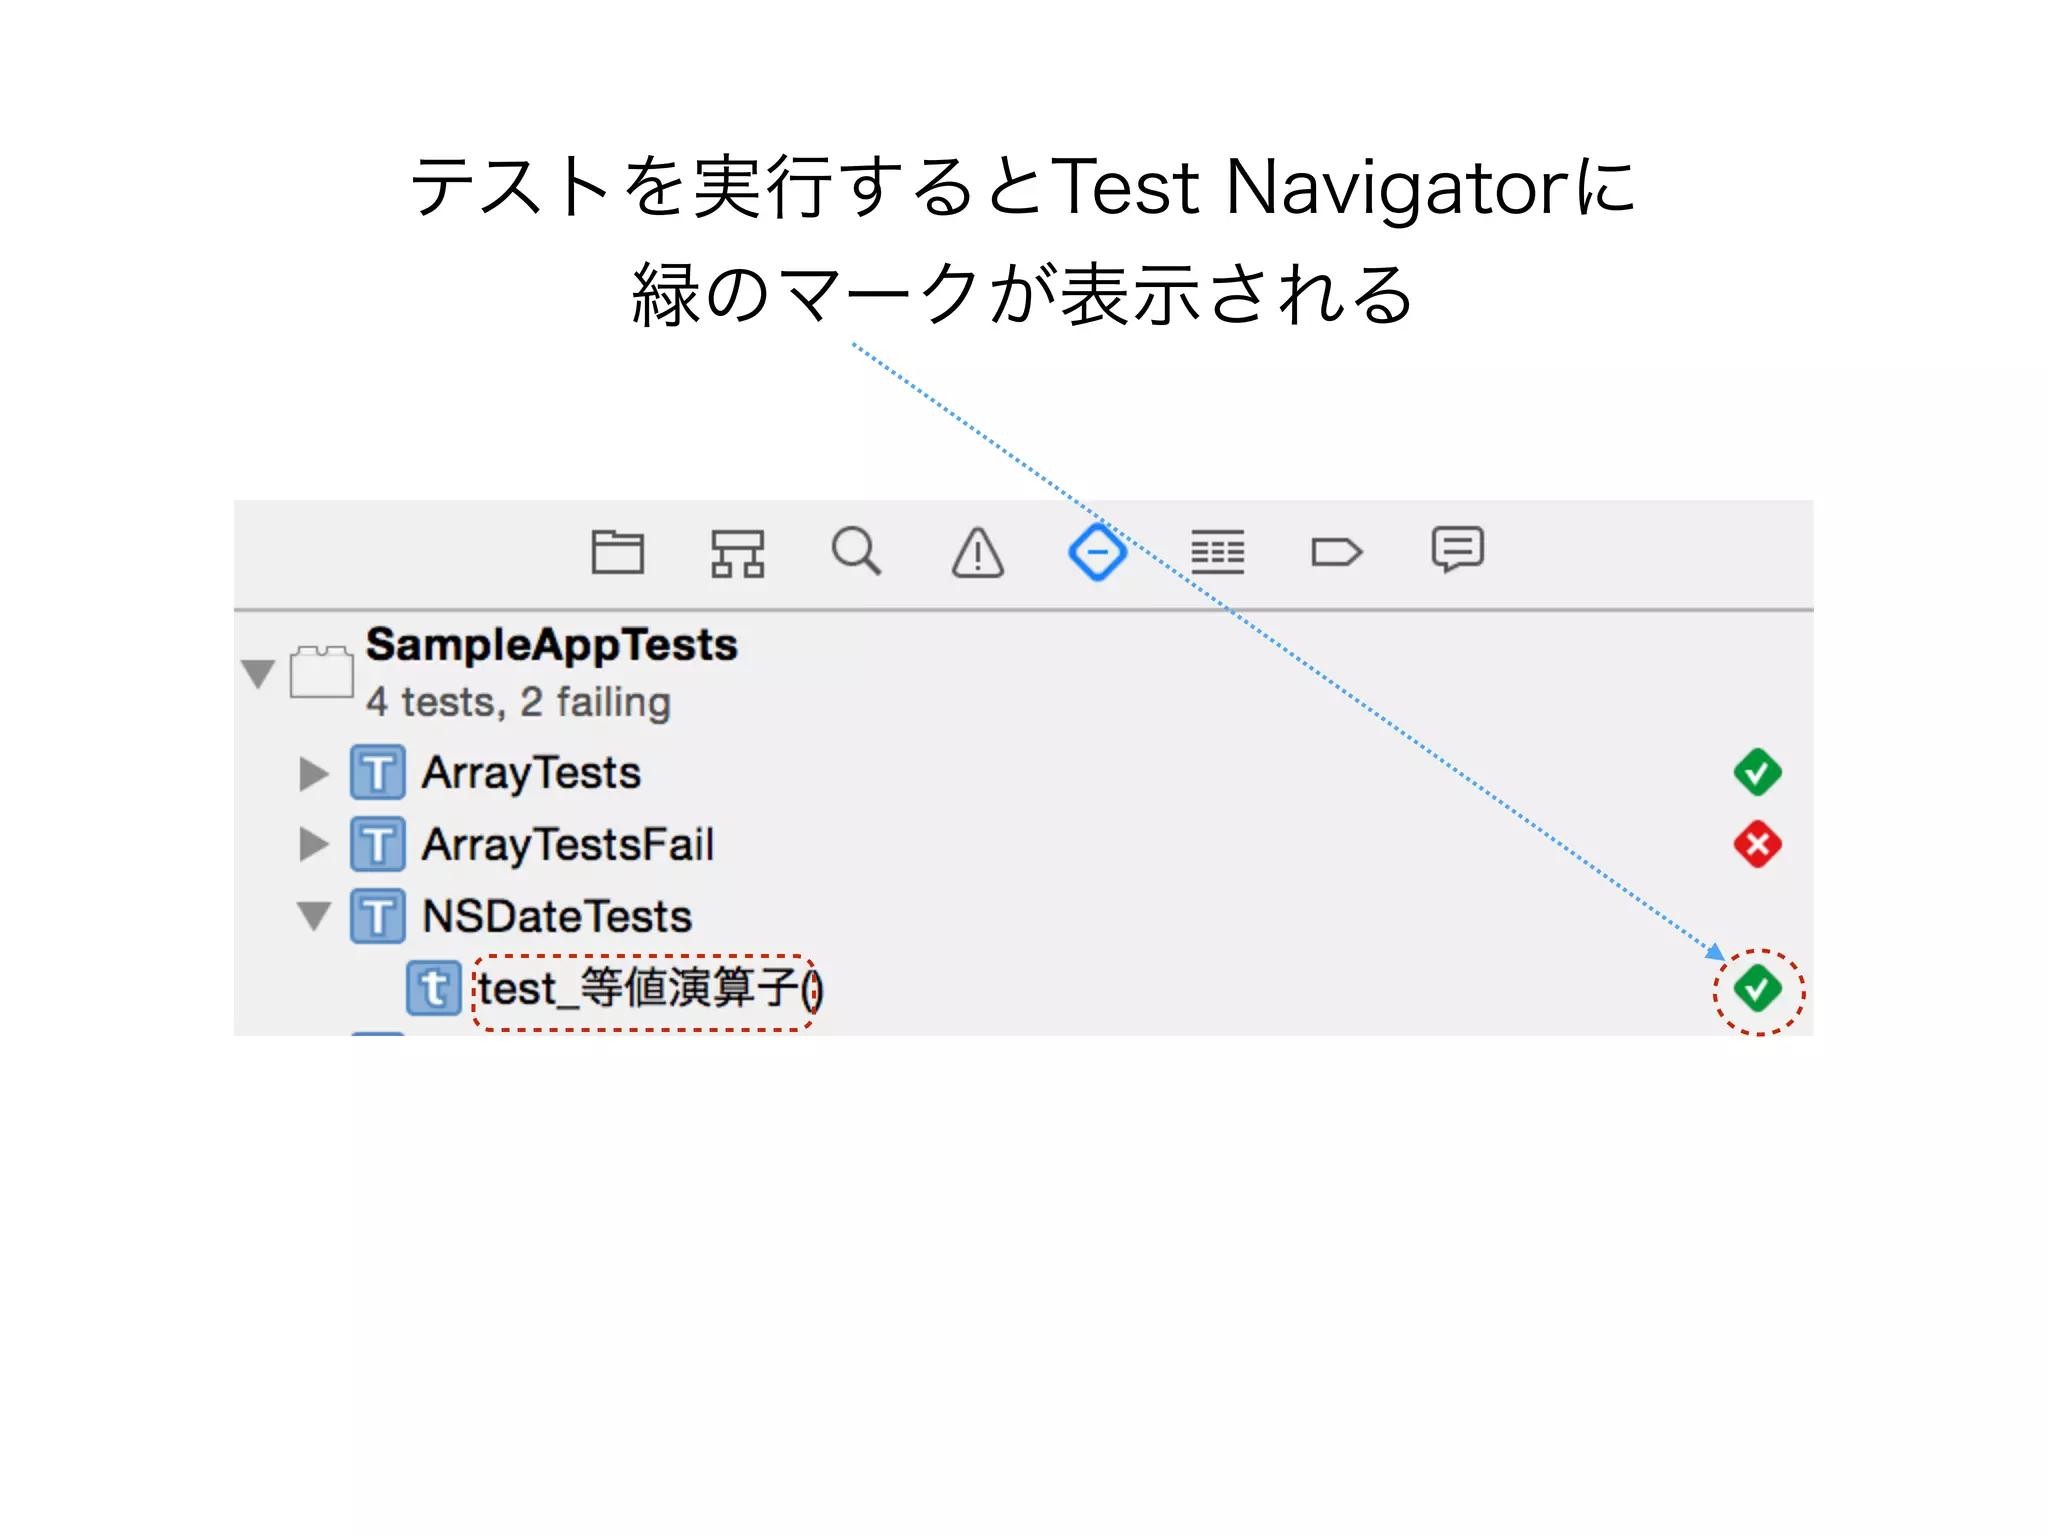The height and width of the screenshot is (1536, 2048).
Task: Collapse the NSDateTests disclosure triangle
Action: pyautogui.click(x=314, y=916)
